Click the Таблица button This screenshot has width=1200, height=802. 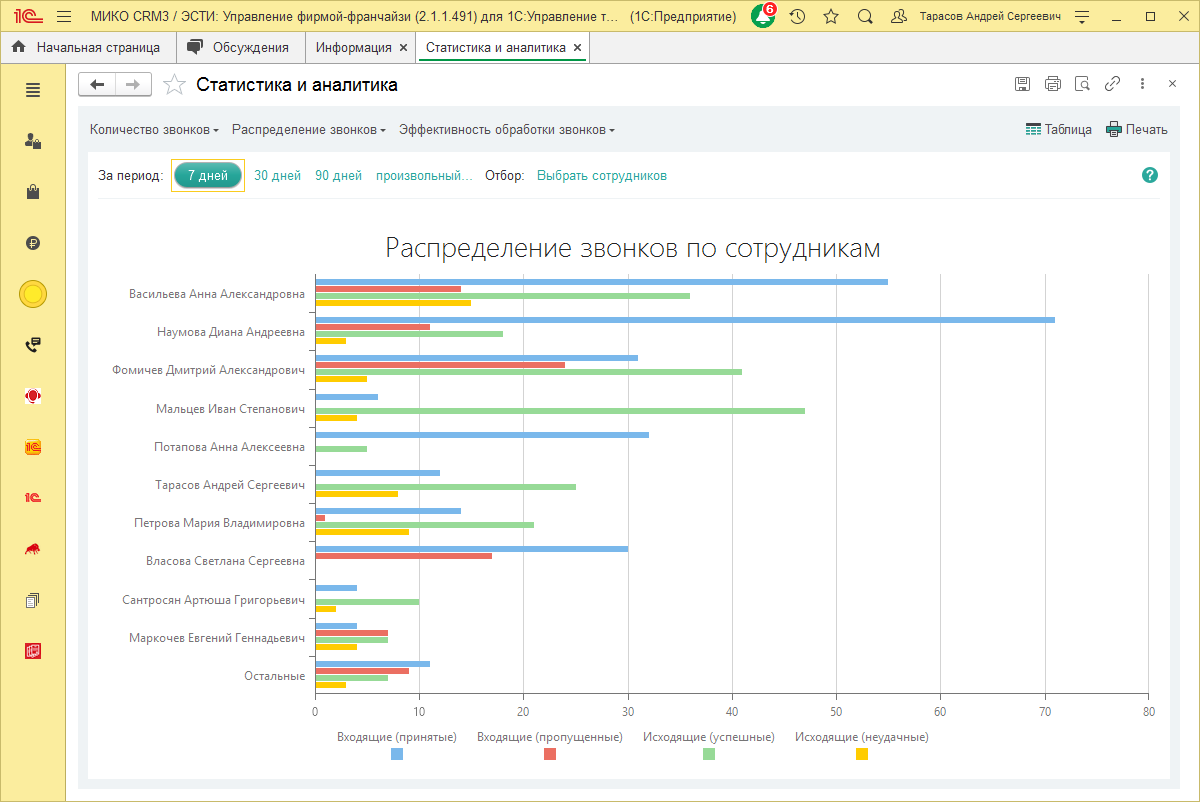tap(1059, 129)
